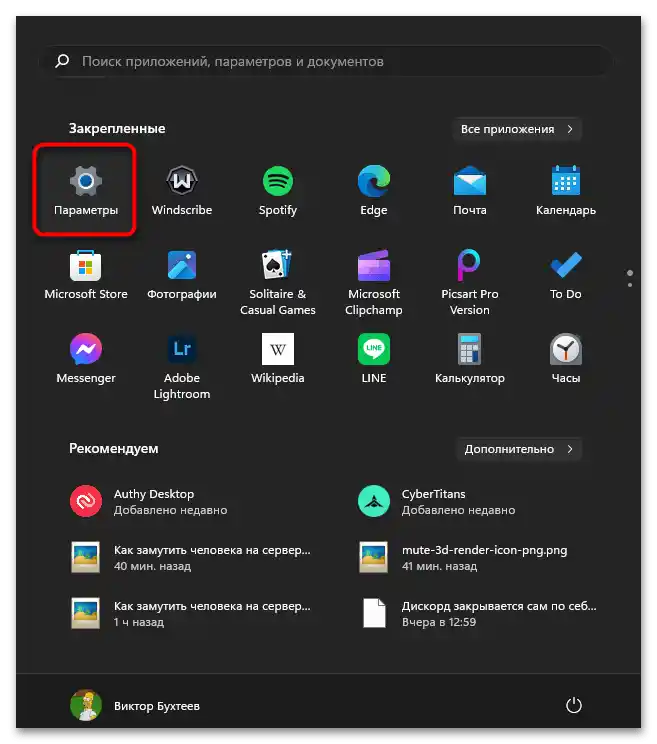The image size is (657, 744).
Task: Select the current pinned apps page dot
Action: [629, 273]
